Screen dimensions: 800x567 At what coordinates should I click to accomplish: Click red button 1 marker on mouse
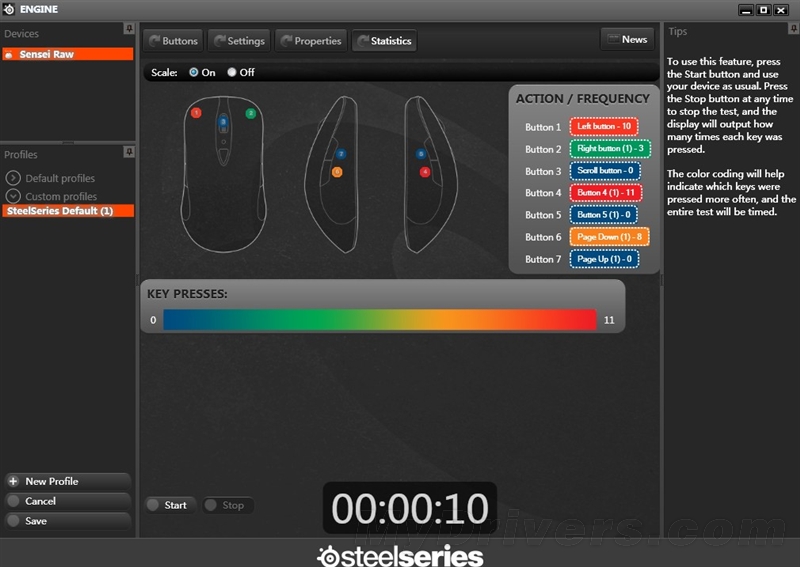coord(196,113)
